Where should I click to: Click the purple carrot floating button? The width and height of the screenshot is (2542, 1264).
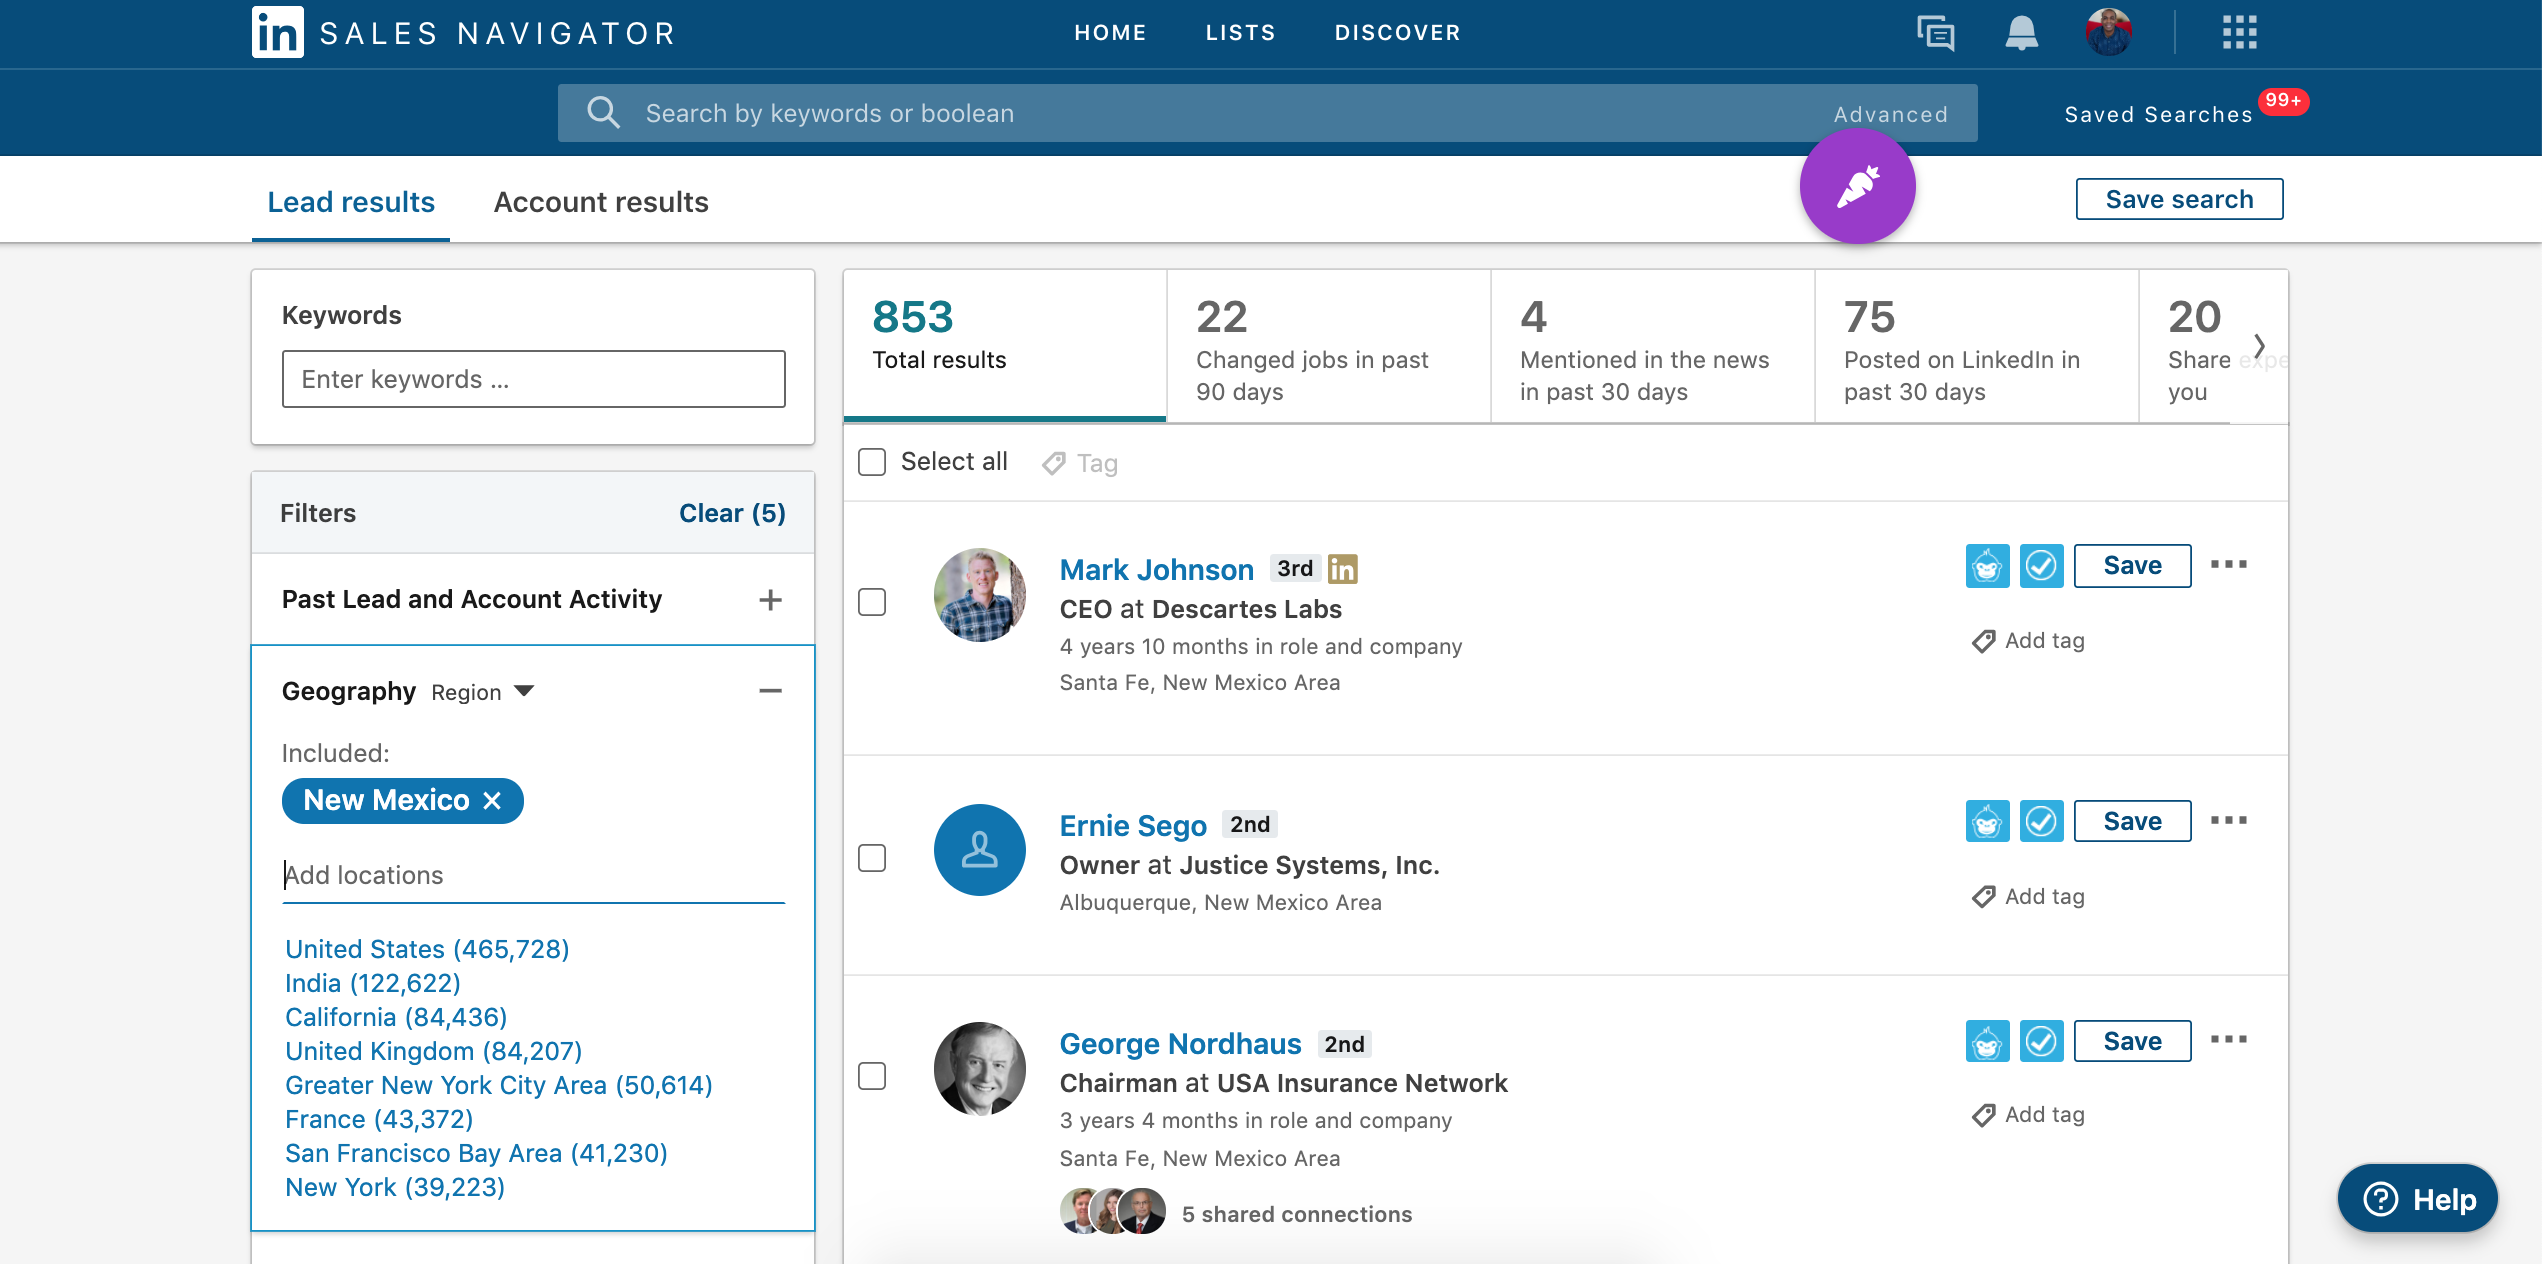point(1857,187)
